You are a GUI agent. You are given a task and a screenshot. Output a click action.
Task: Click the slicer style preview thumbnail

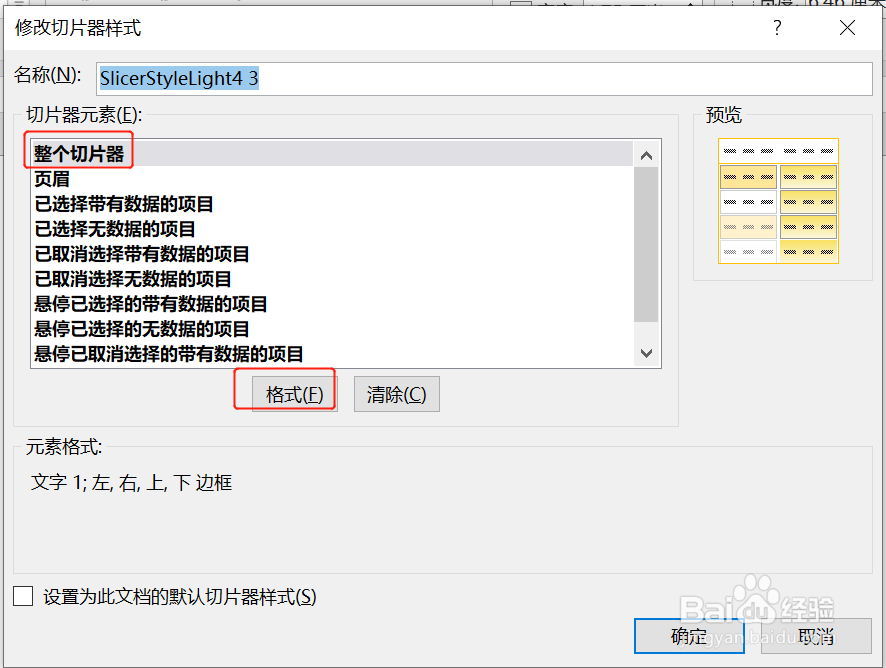tap(778, 201)
